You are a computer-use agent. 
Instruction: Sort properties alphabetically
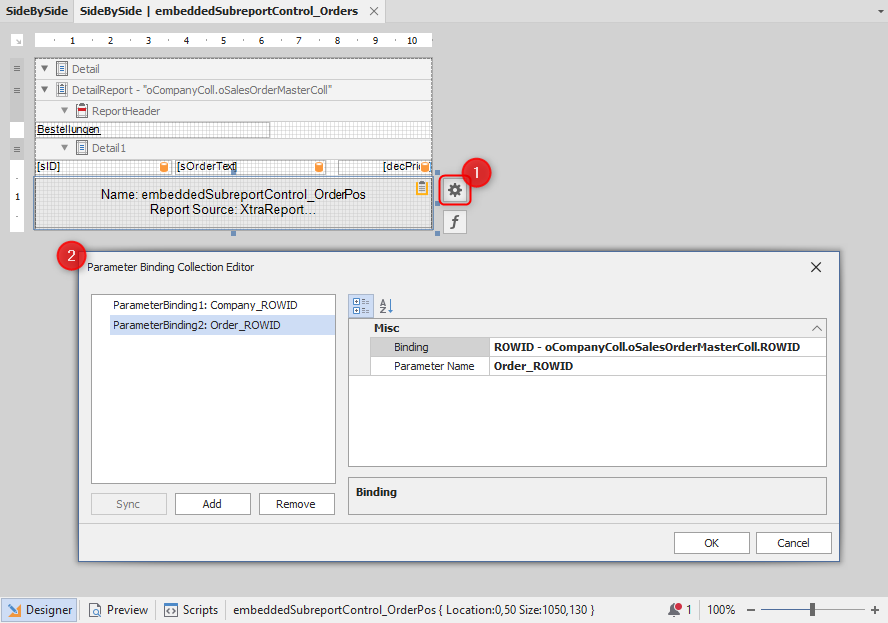point(386,306)
